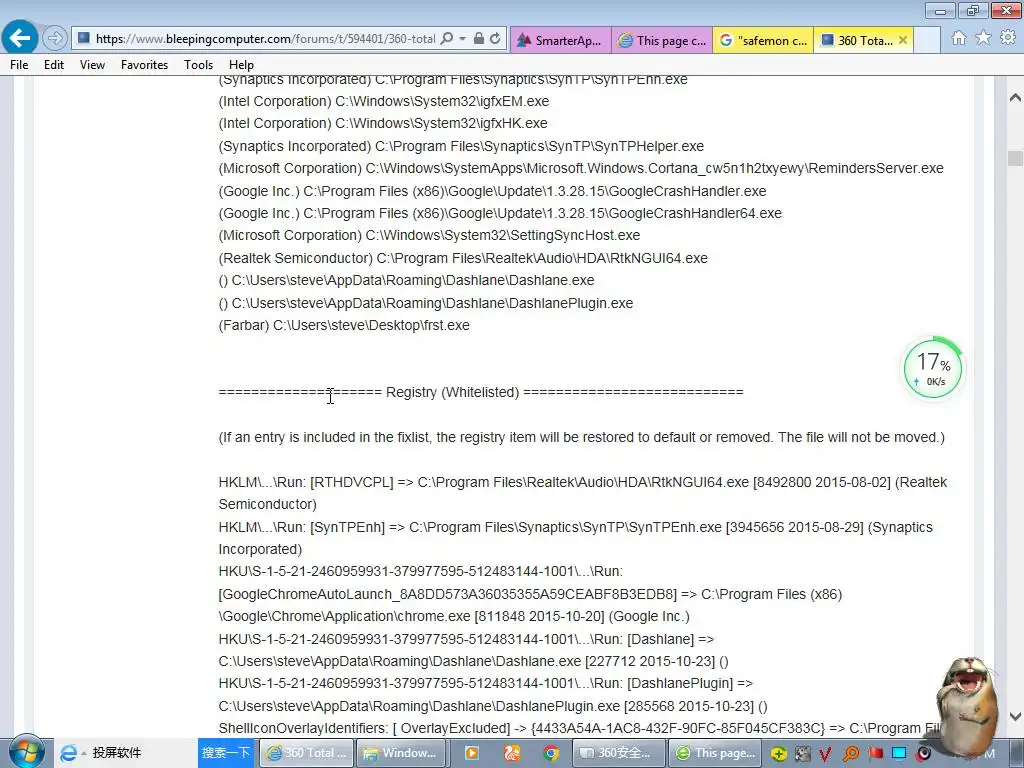Click the vertical scrollbar thumb
Viewport: 1024px width, 768px height.
pos(1015,159)
